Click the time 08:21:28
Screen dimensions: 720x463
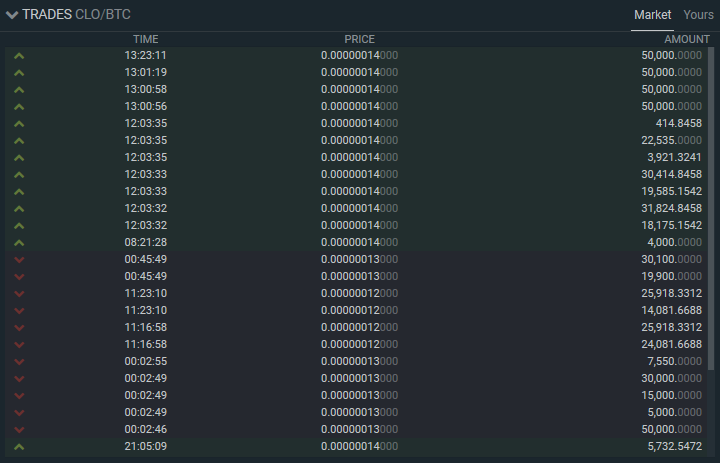(146, 242)
